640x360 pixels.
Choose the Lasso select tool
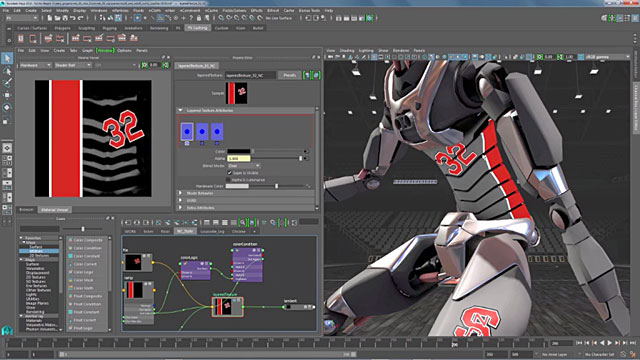7,71
